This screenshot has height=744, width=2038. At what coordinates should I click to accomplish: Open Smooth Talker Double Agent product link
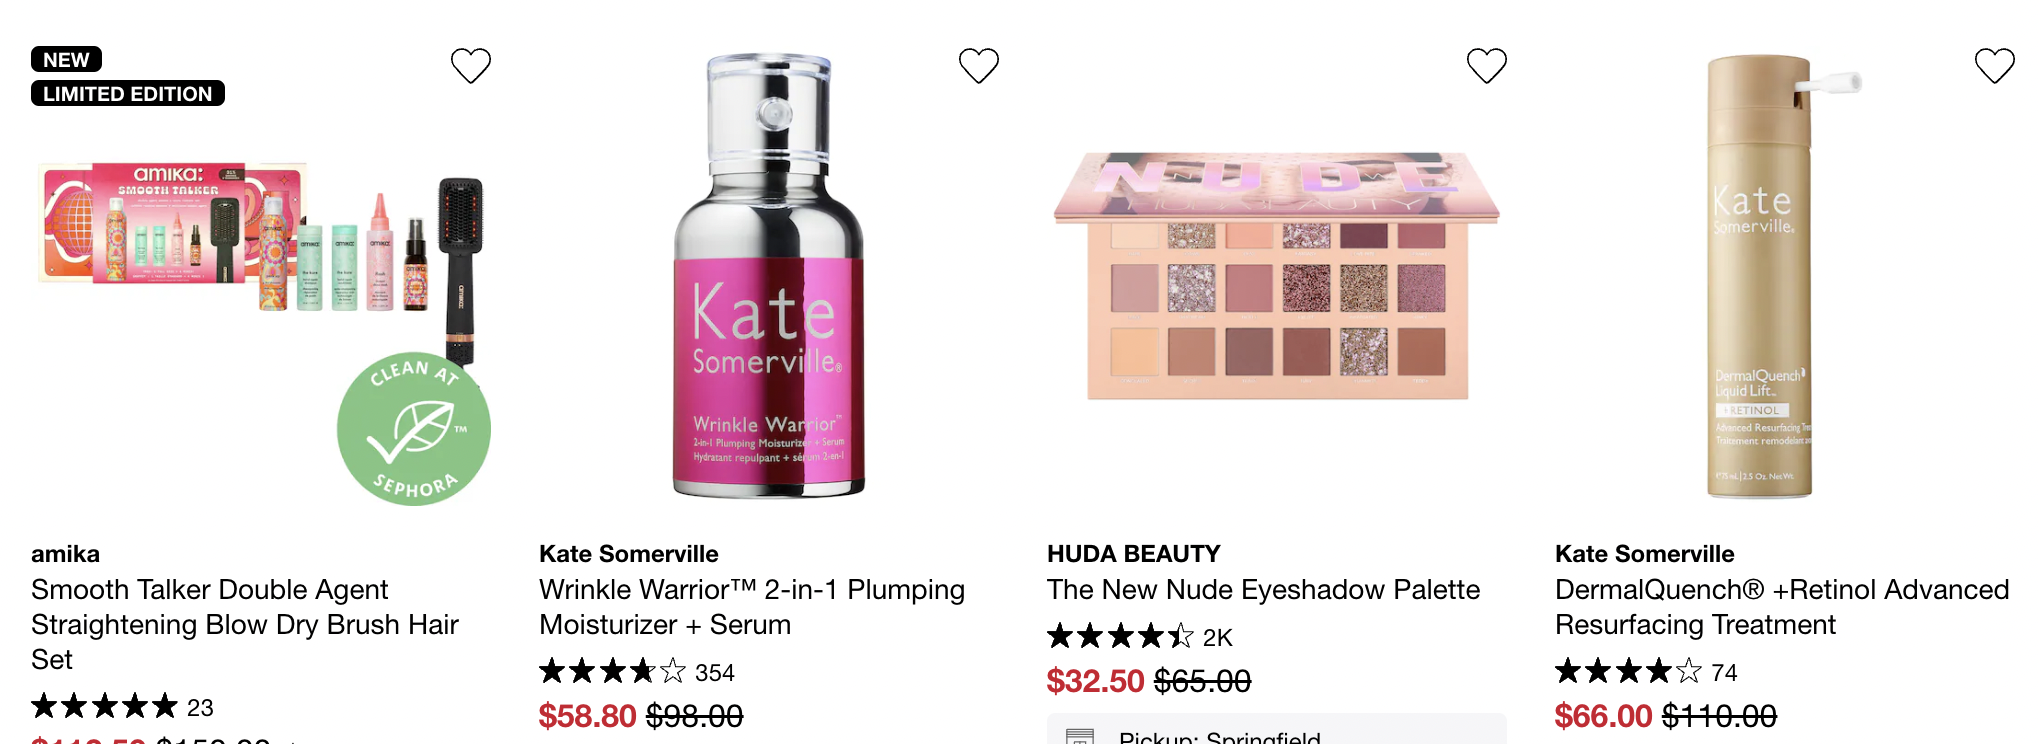245,624
